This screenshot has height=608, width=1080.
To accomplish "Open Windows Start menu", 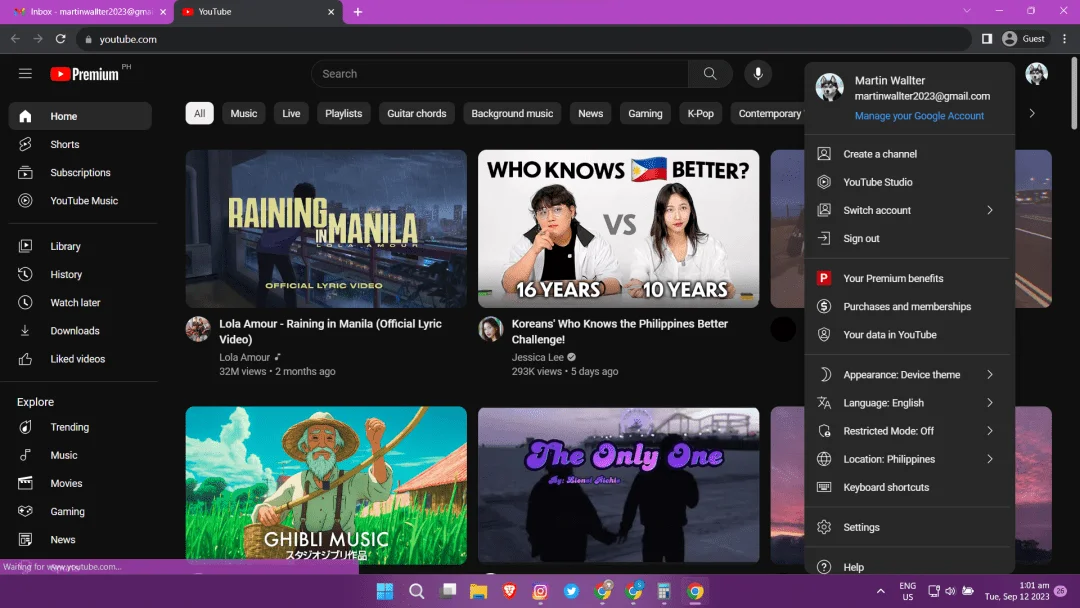I will pyautogui.click(x=384, y=591).
